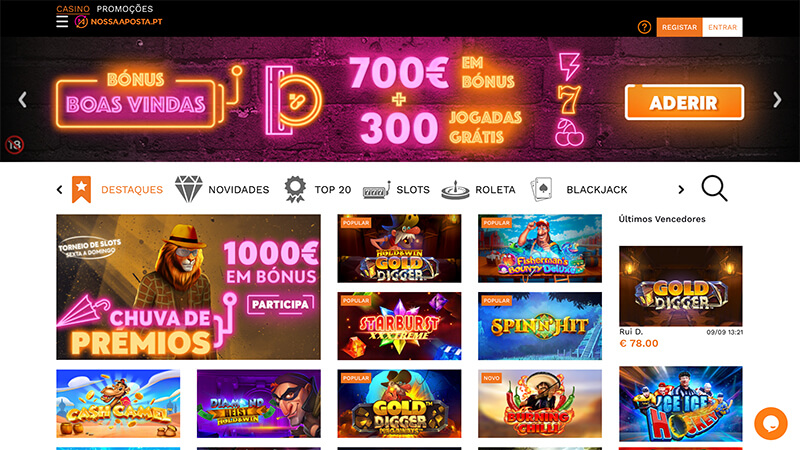Click the Registar button
The image size is (800, 450).
[x=679, y=27]
